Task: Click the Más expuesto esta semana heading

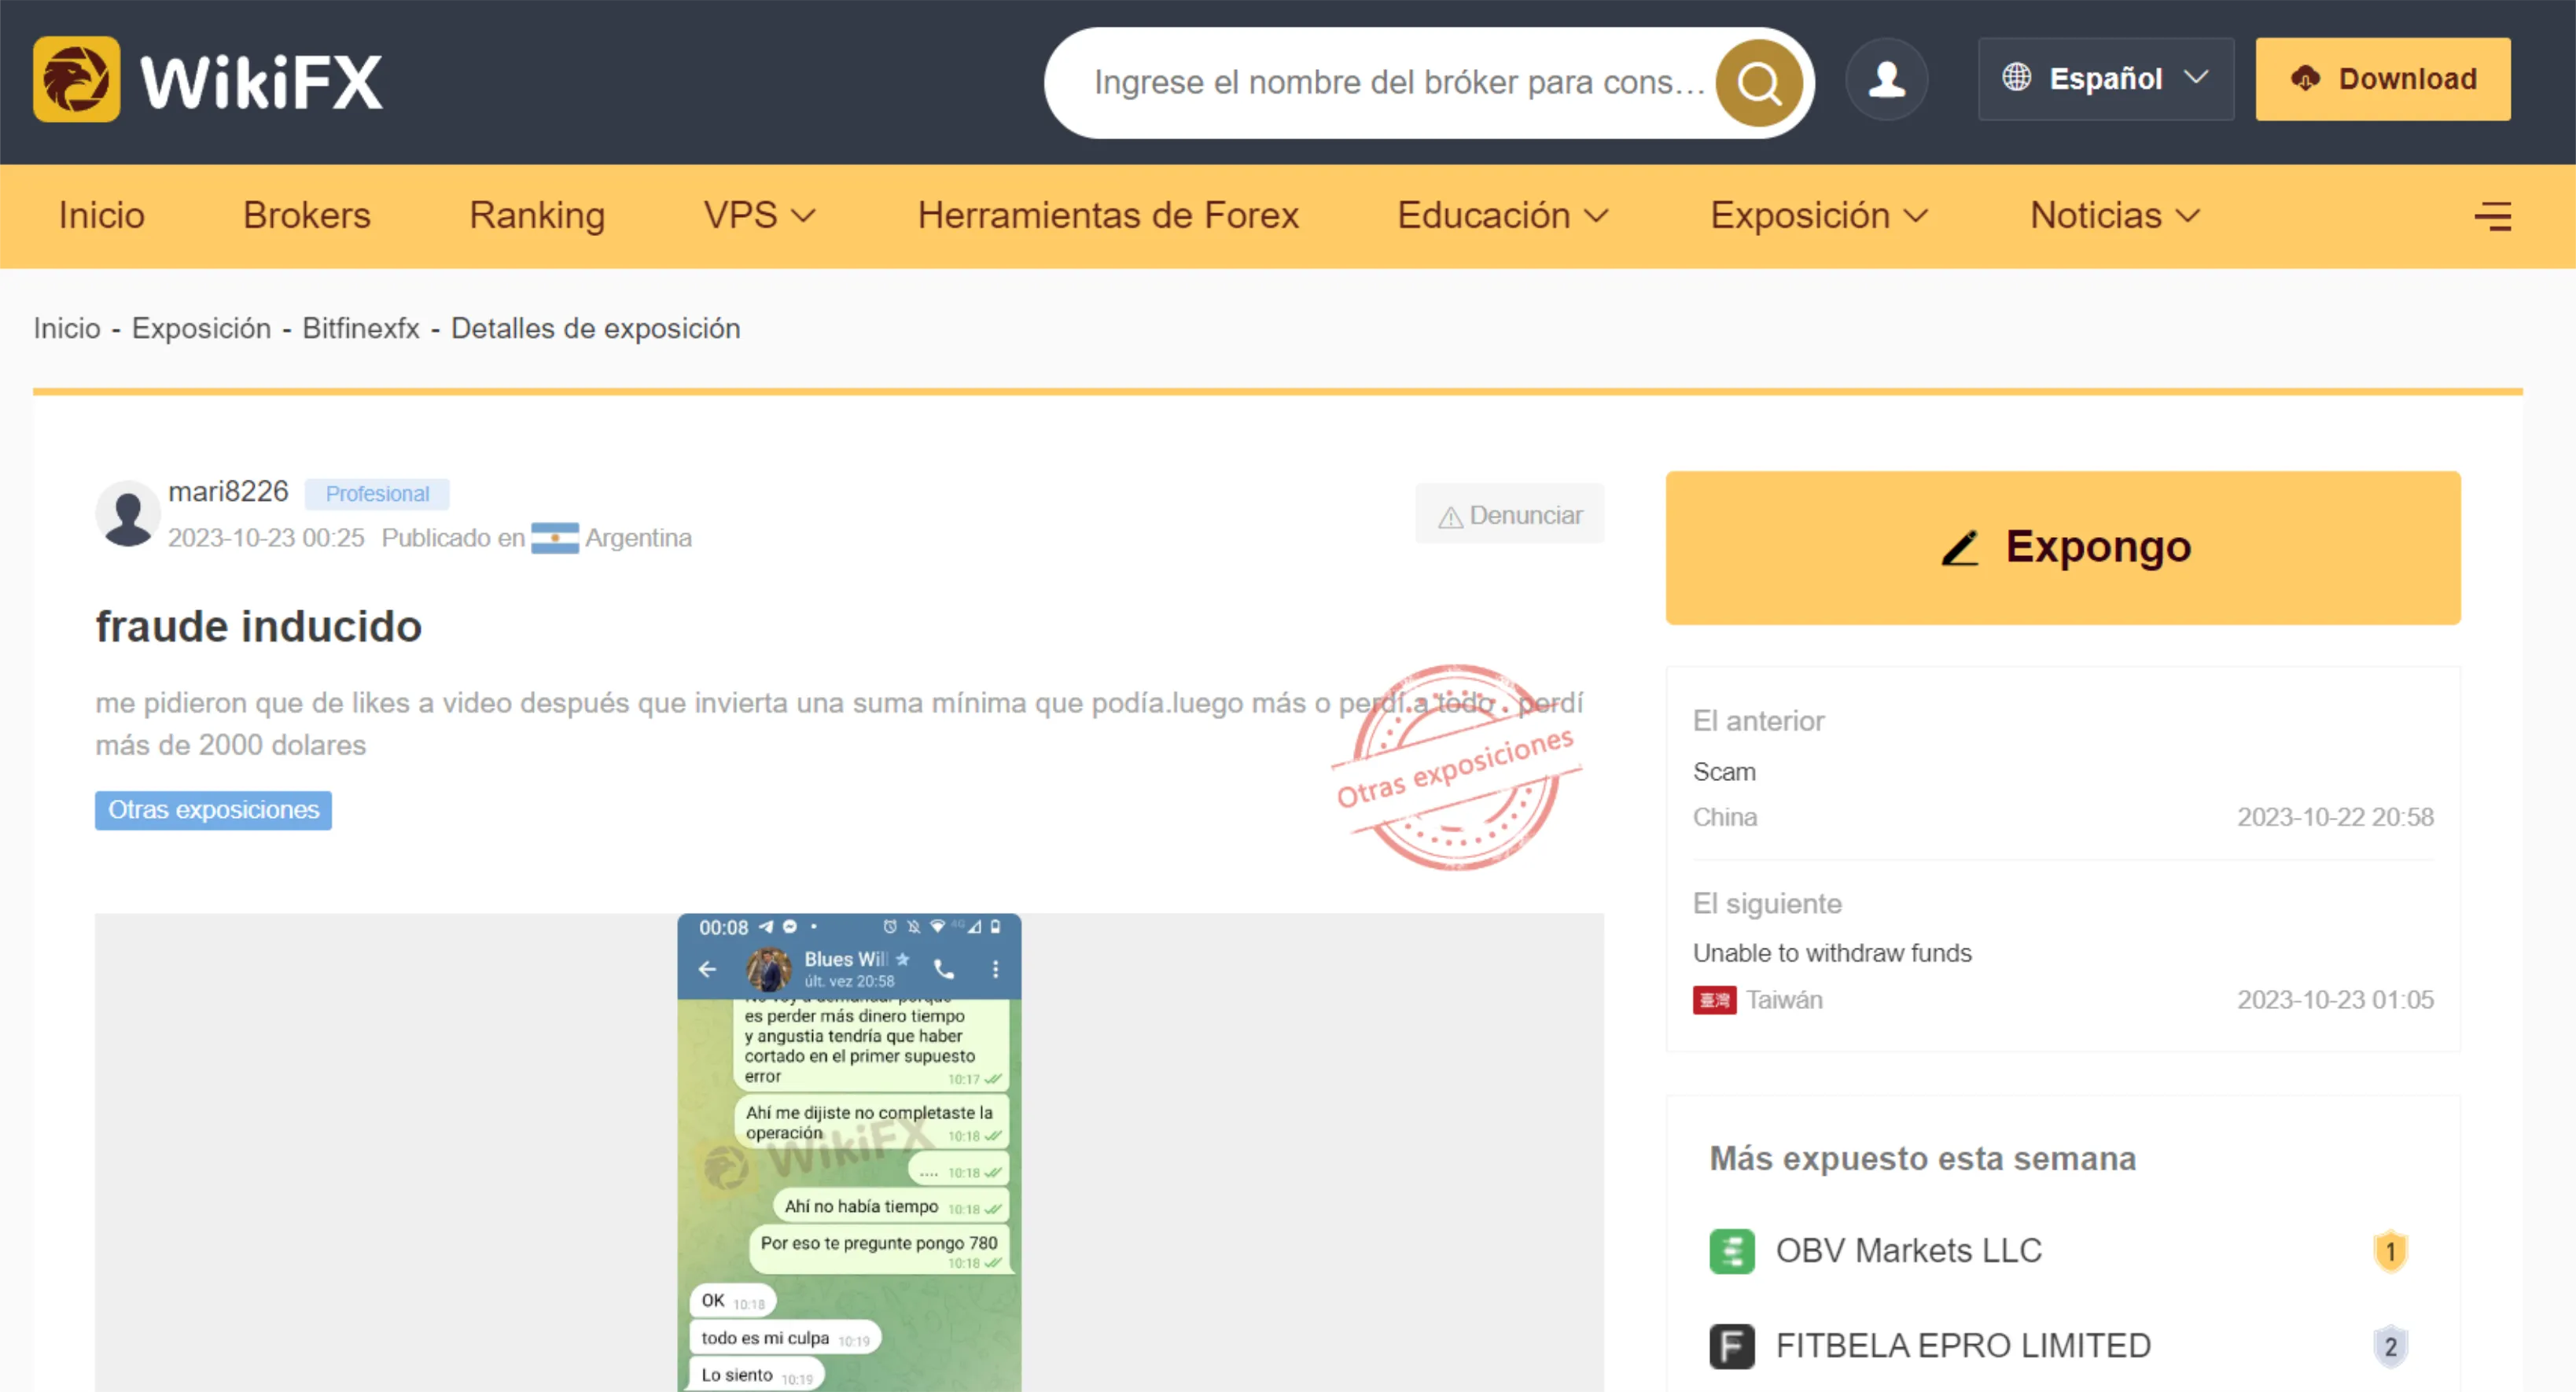Action: click(1922, 1158)
